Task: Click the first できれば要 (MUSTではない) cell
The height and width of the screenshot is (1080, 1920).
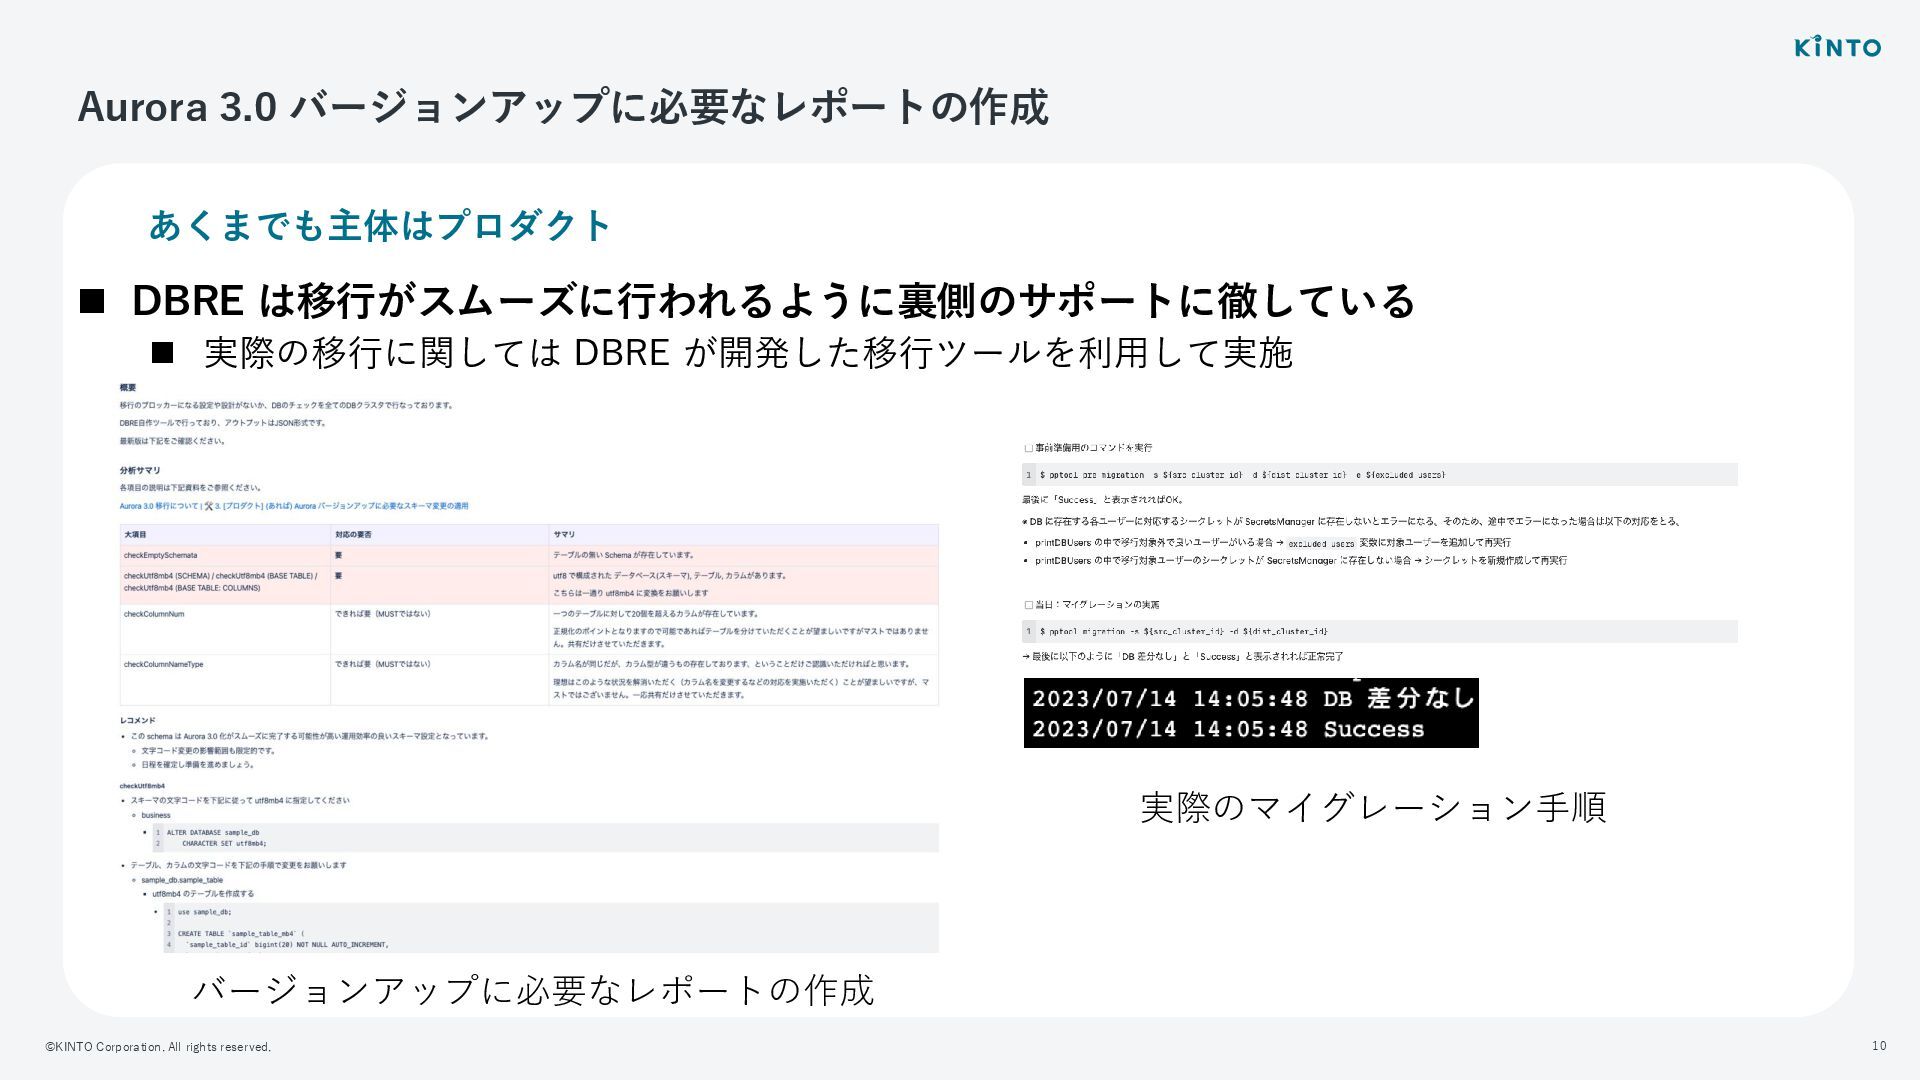Action: [x=439, y=629]
